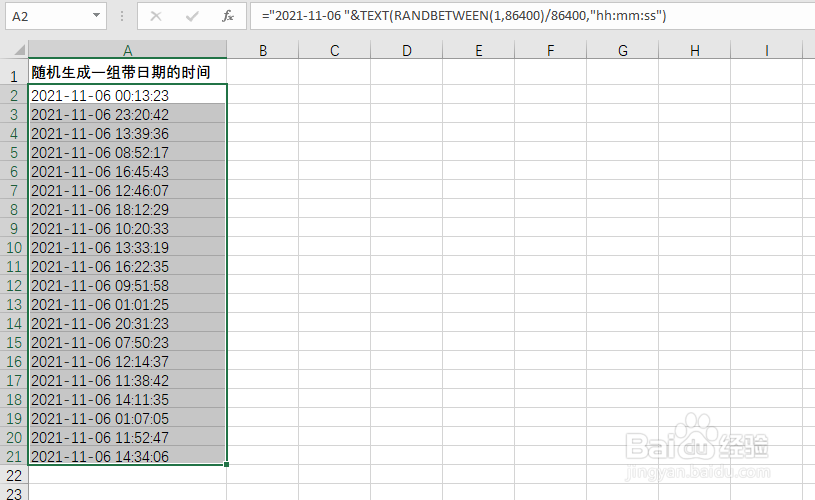Click header cell 随机生成一组带日期的时间

127,72
